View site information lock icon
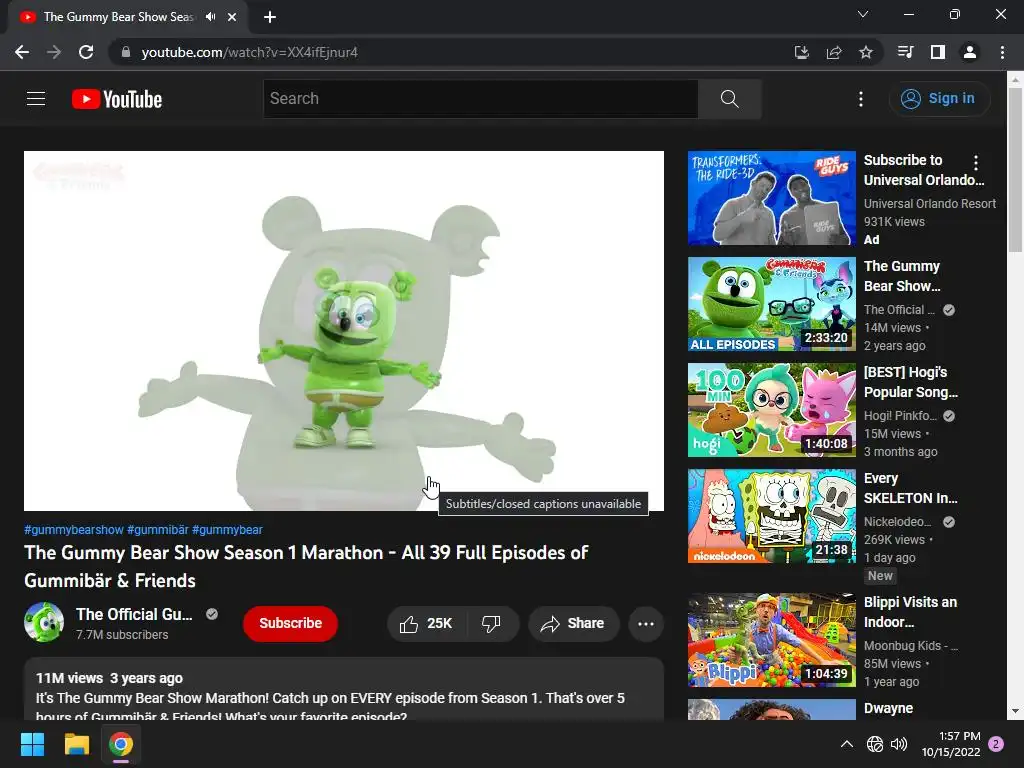This screenshot has height=768, width=1024. 126,52
